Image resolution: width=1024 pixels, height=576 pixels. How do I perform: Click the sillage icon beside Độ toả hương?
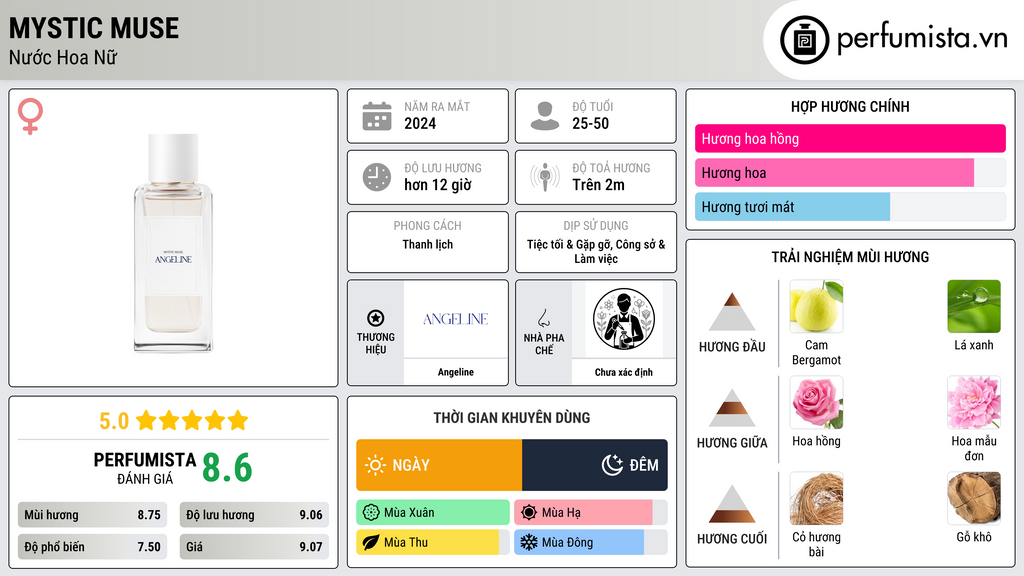coord(545,177)
